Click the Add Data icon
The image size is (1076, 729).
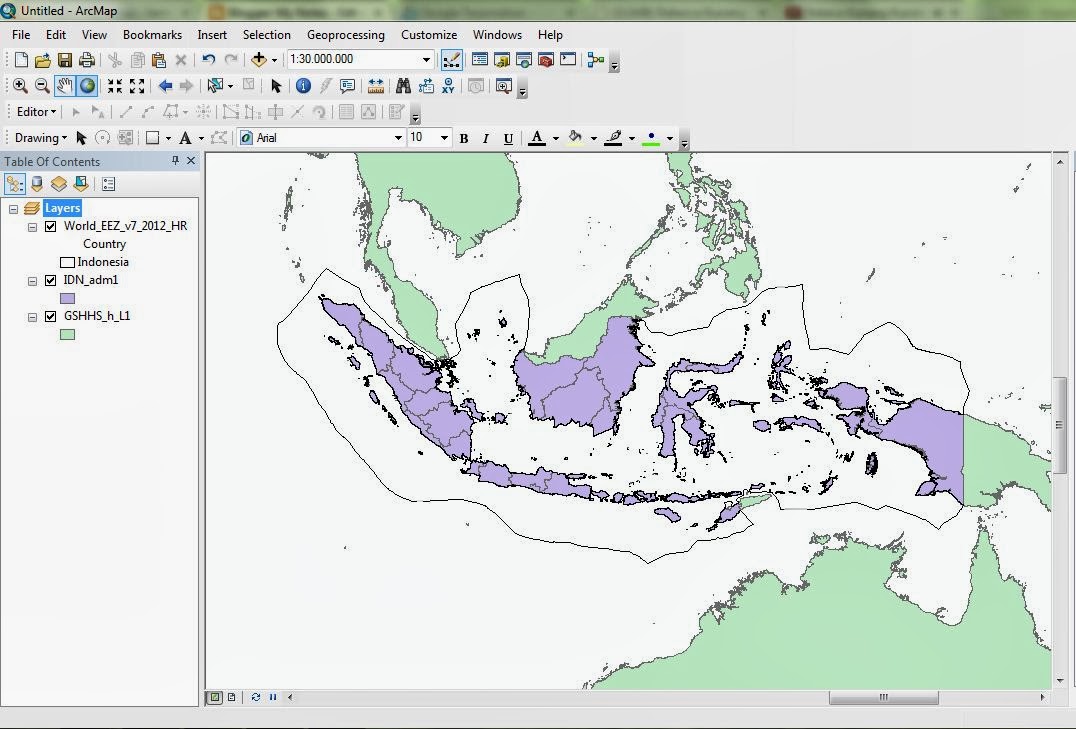point(257,59)
